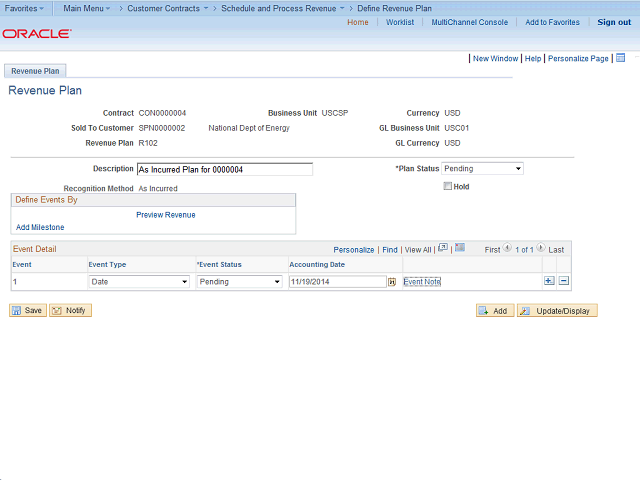Show previous row arrow next to First
640x480 pixels.
coord(507,248)
